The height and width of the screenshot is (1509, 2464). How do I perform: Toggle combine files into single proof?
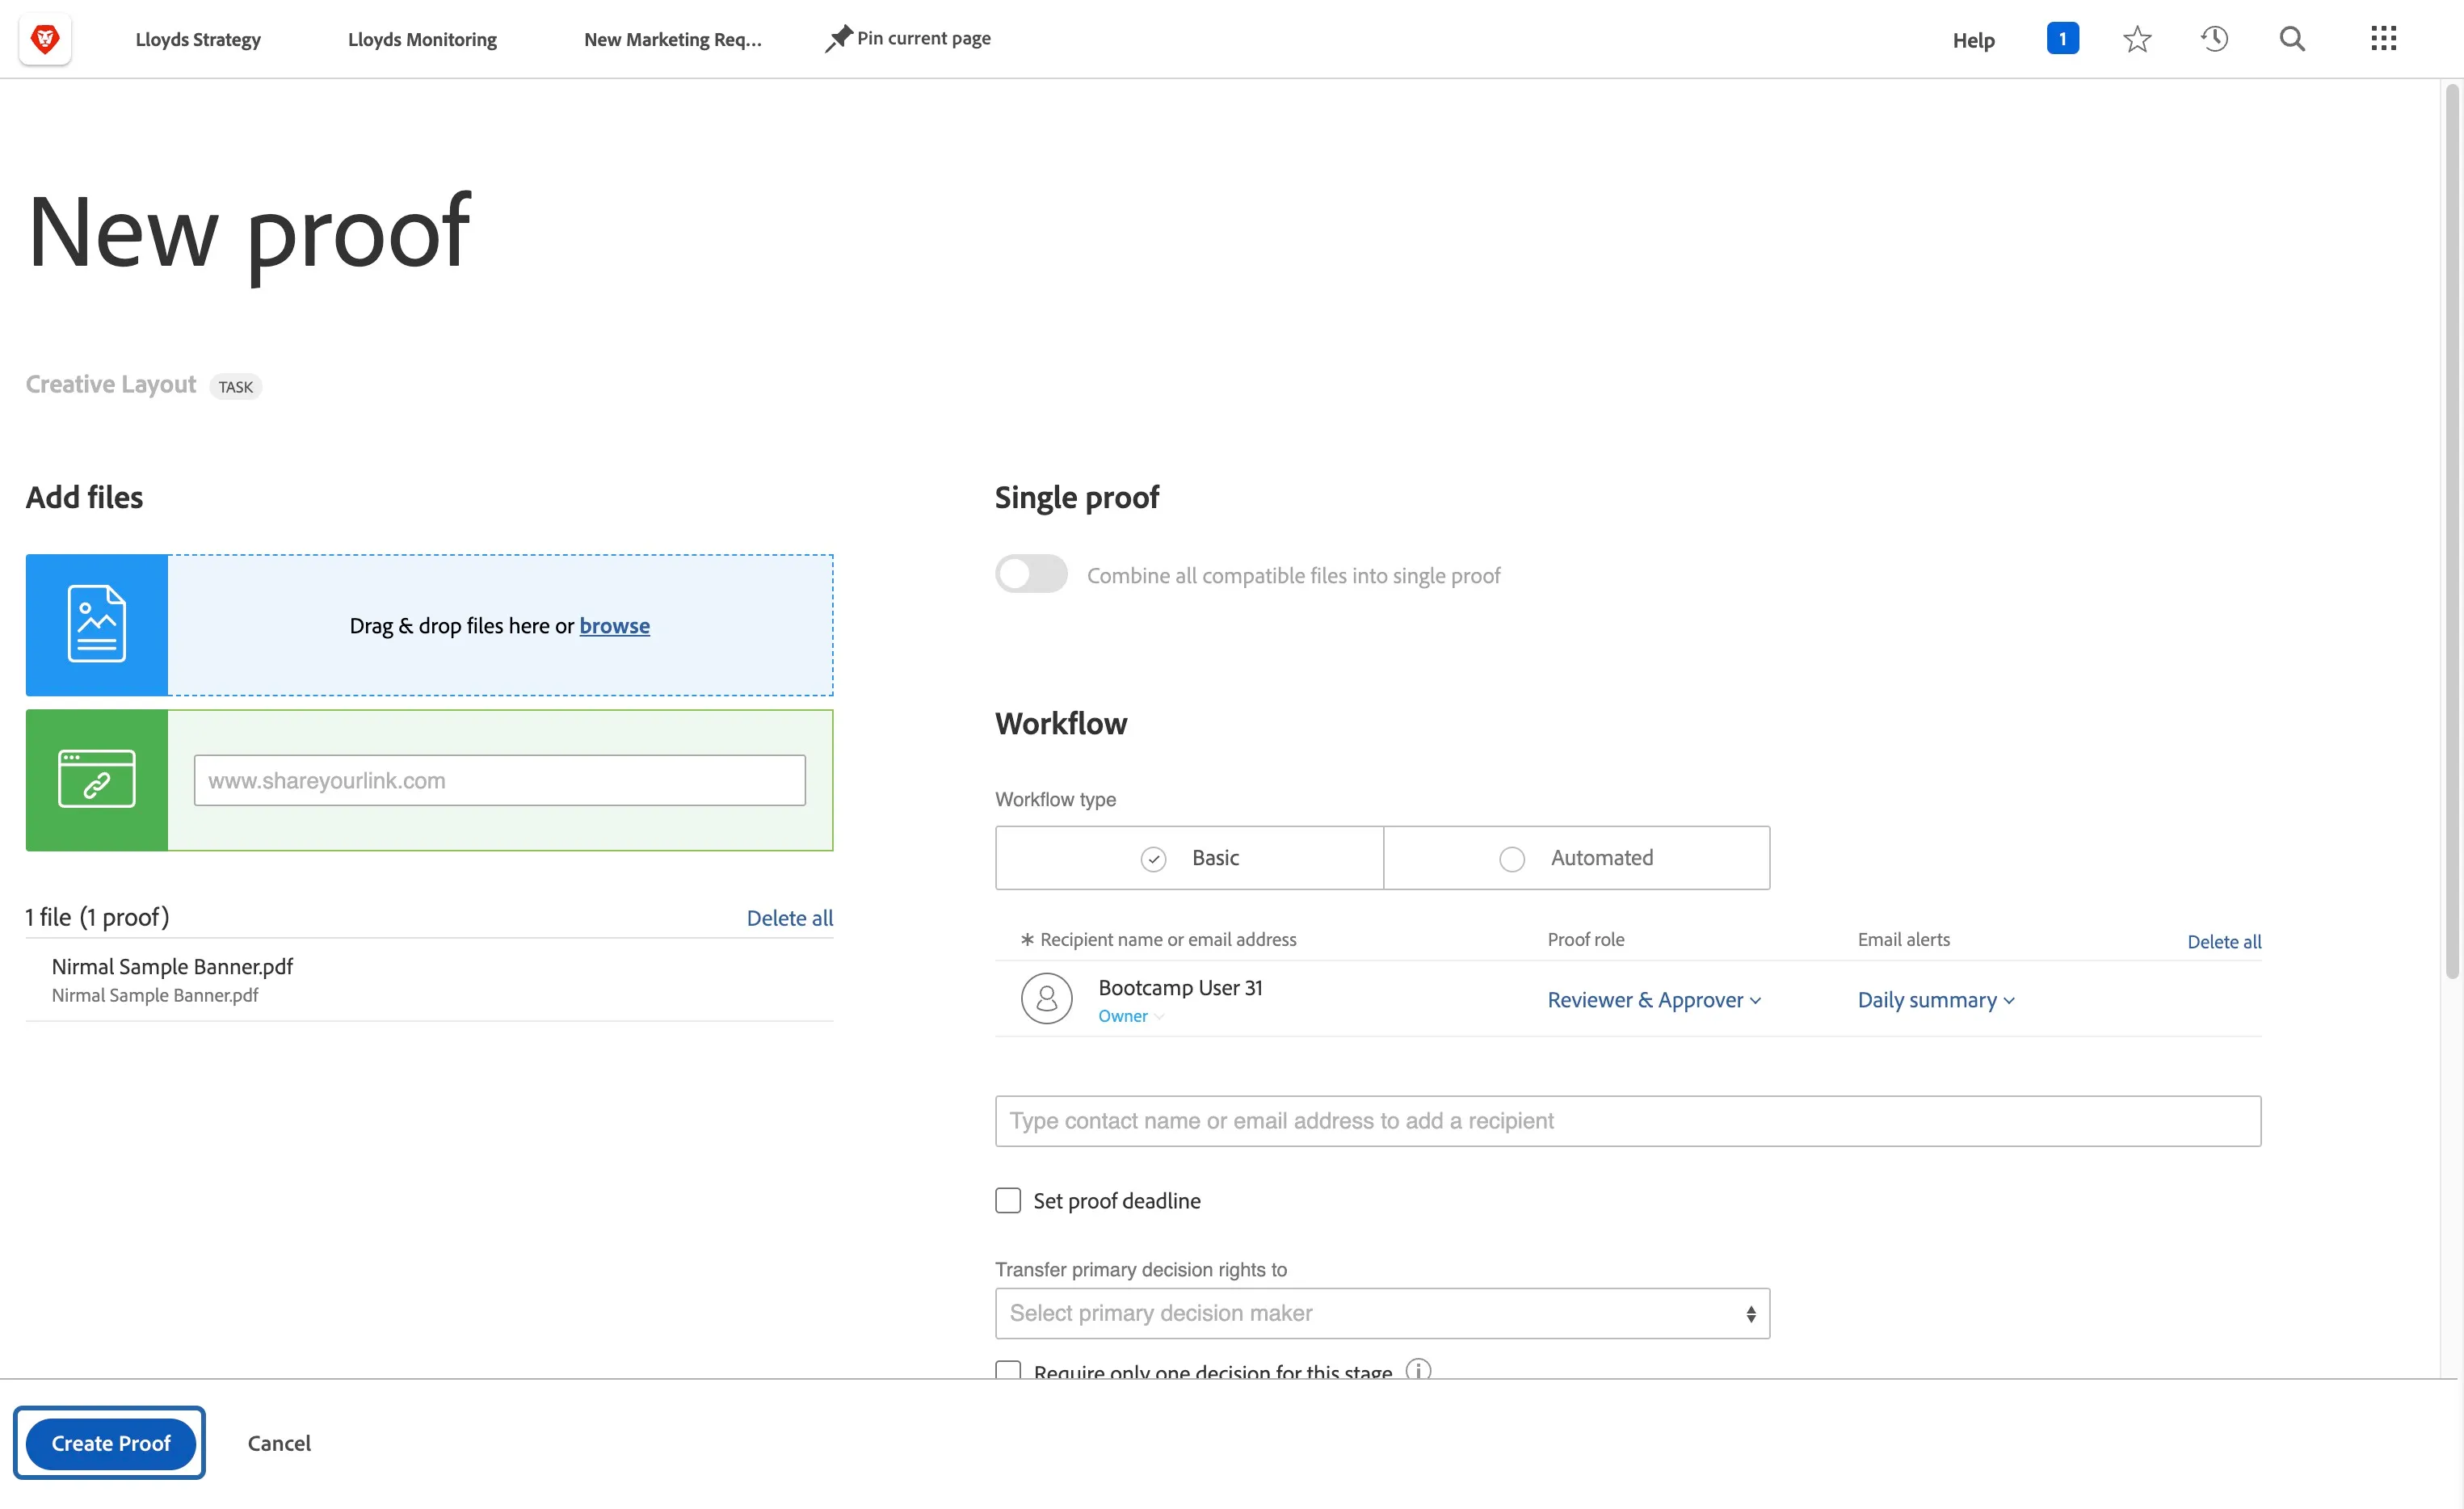click(x=1031, y=574)
